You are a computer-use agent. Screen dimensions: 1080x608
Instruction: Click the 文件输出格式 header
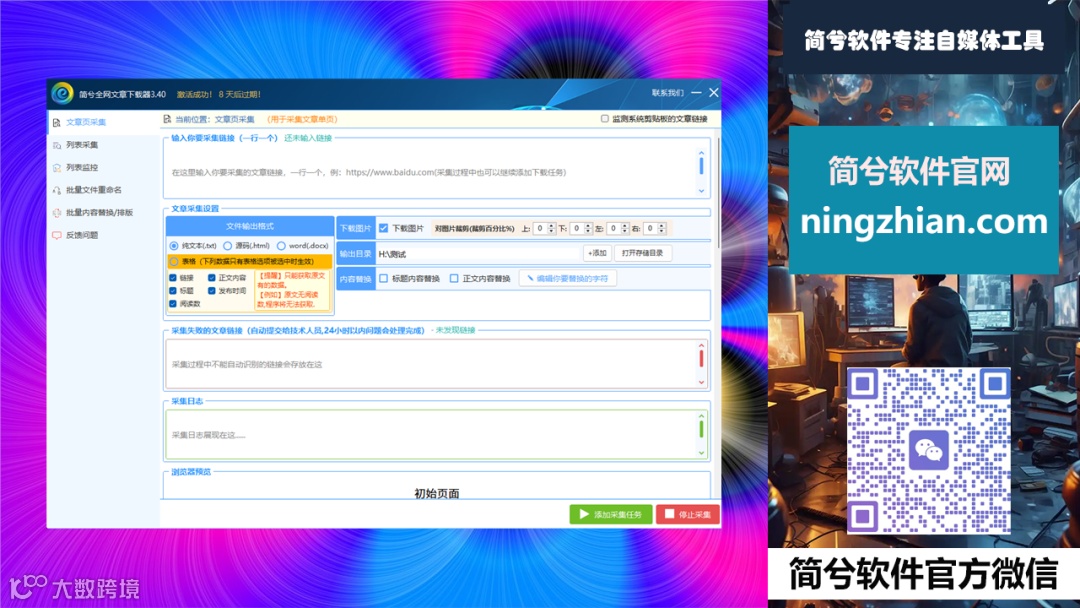click(x=250, y=226)
